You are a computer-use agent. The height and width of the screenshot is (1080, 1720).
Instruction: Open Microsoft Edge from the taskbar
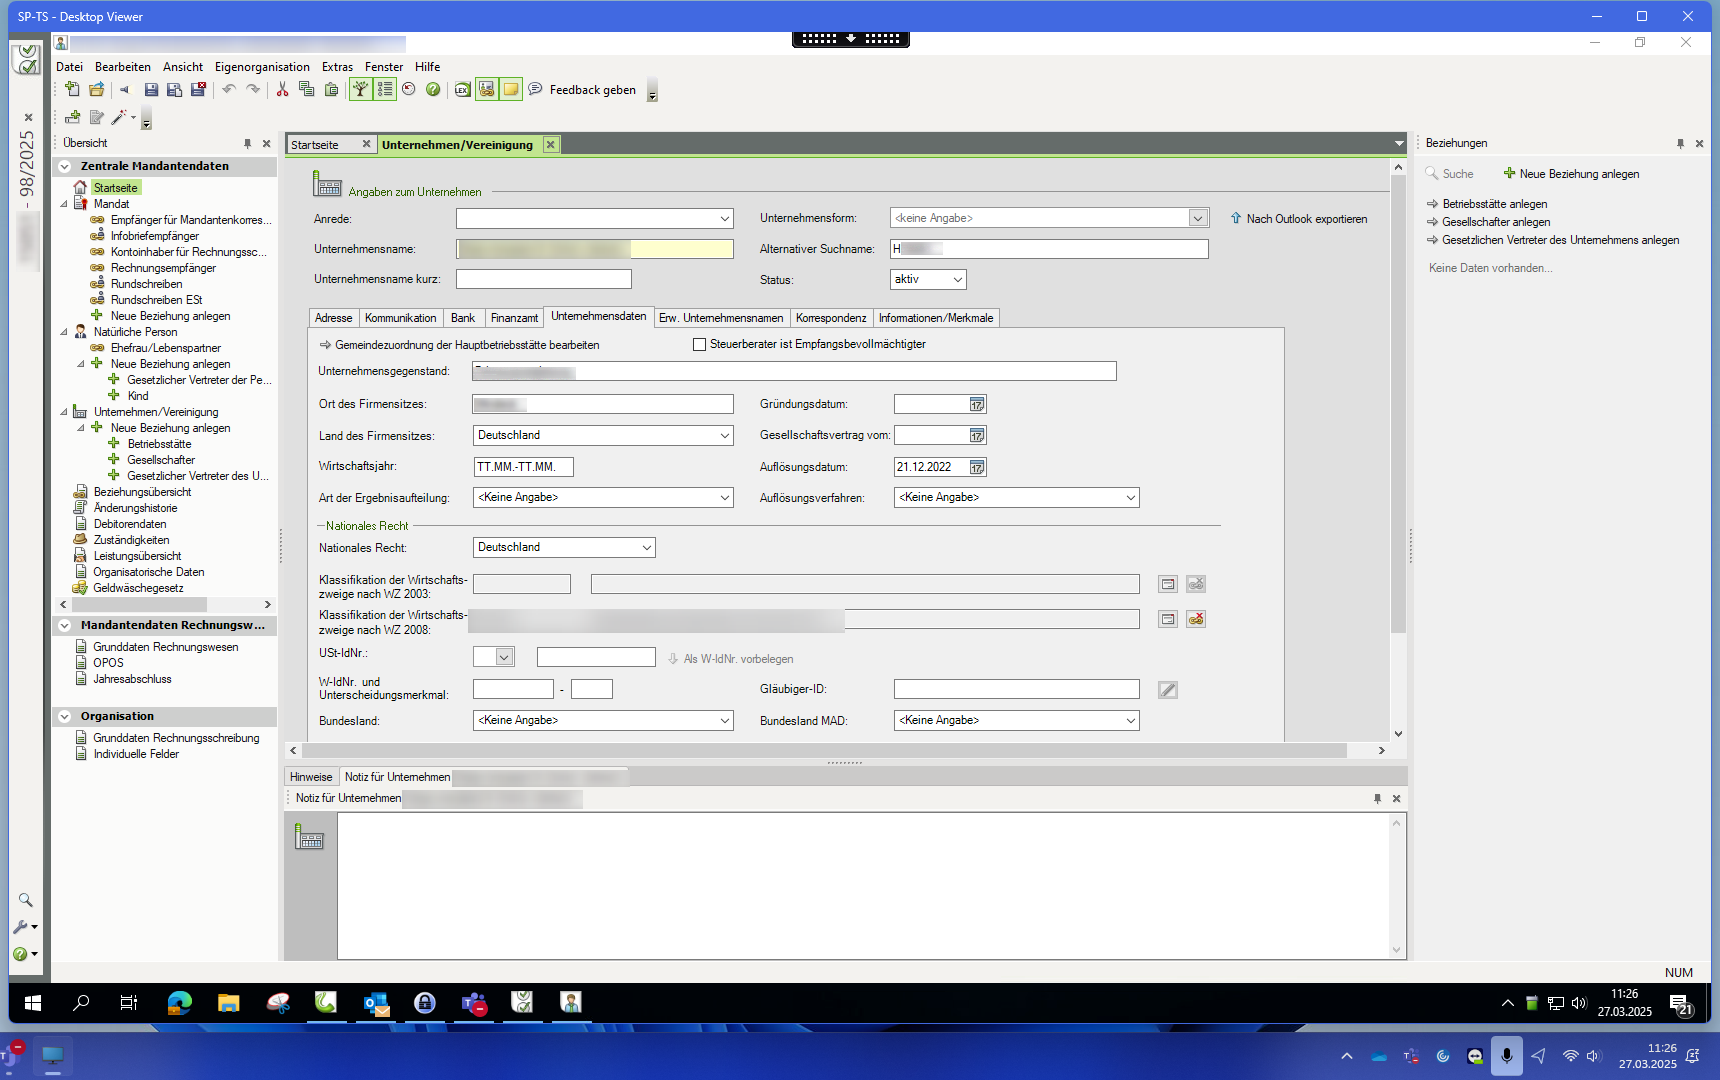[179, 1003]
